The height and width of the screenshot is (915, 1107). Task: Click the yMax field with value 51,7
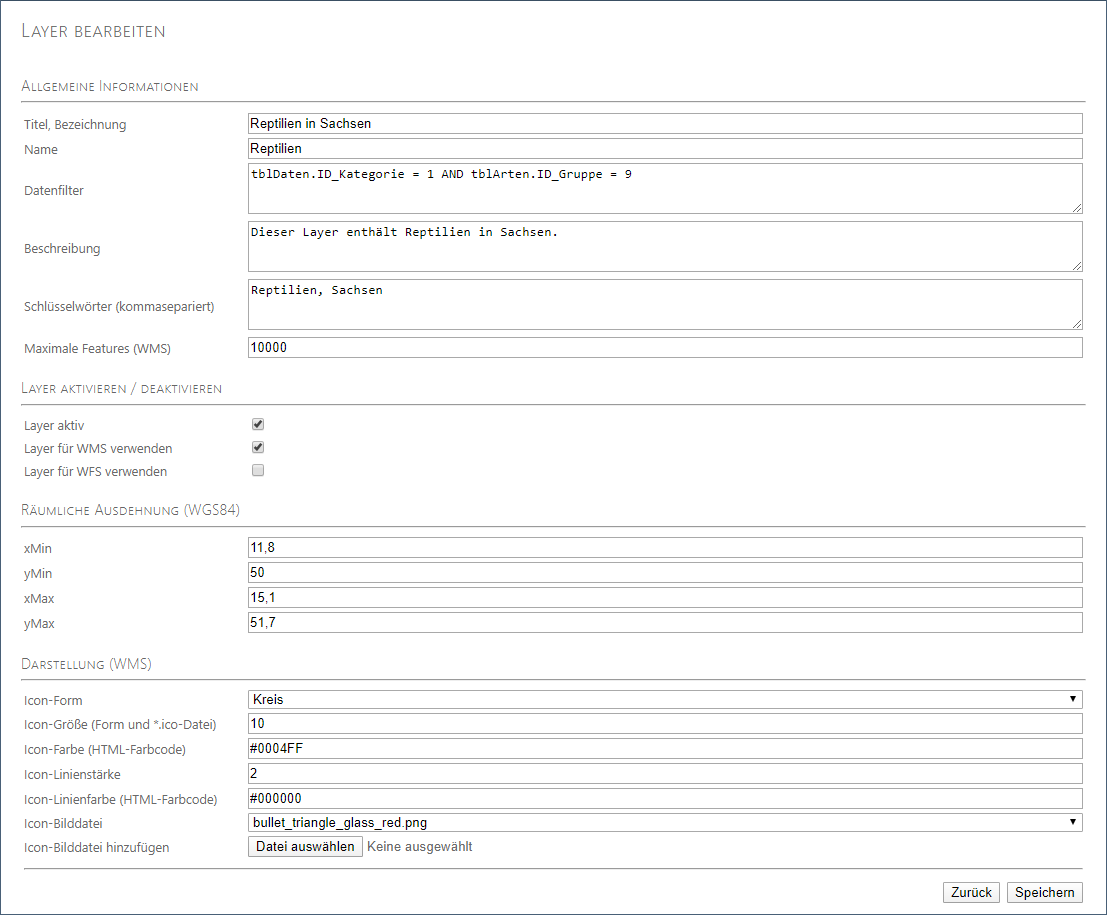(664, 623)
